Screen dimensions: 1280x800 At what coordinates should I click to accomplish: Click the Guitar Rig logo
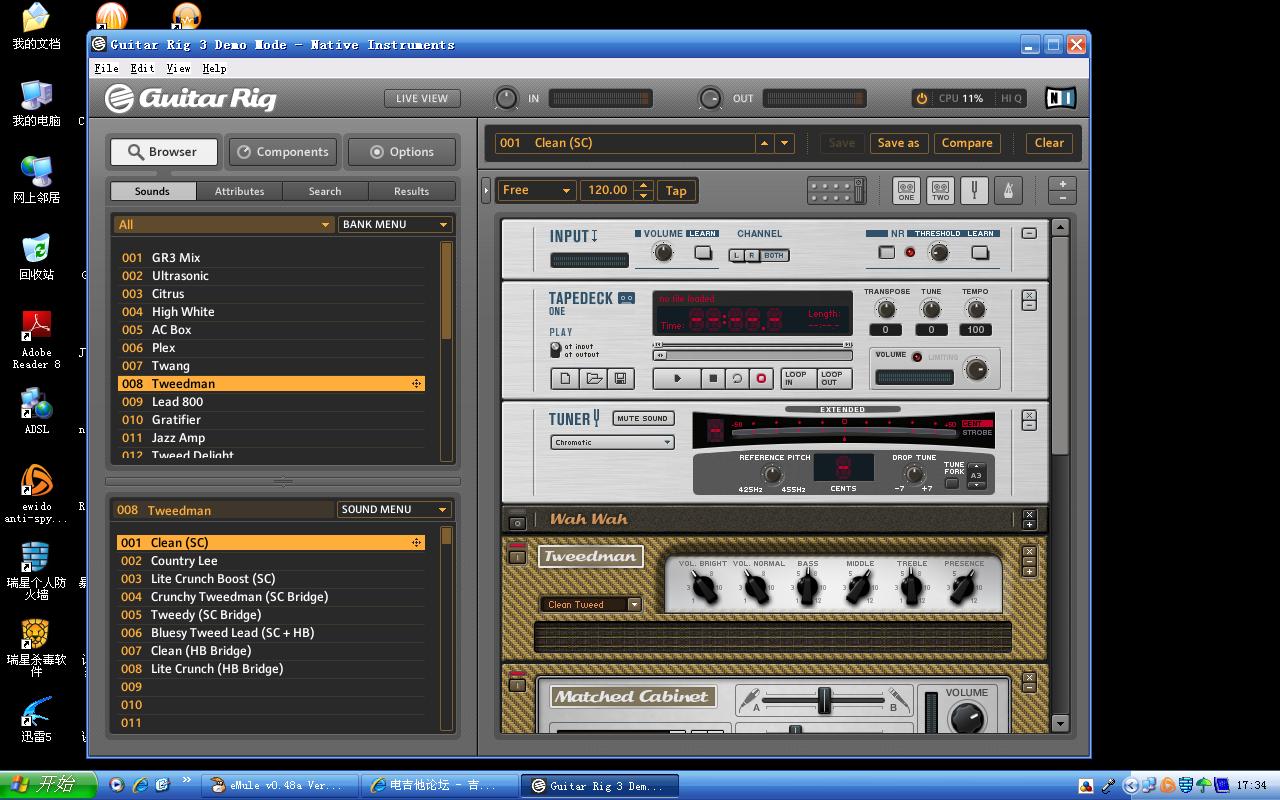[x=191, y=98]
